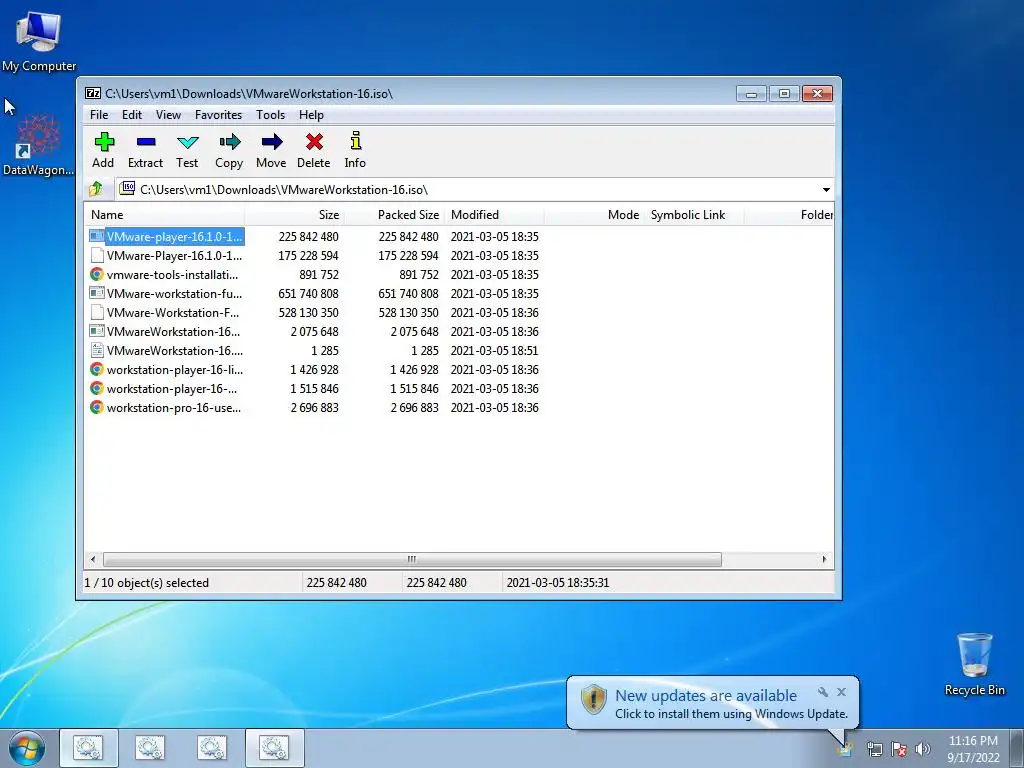Open the Tools menu
Viewport: 1024px width, 768px height.
[x=270, y=115]
